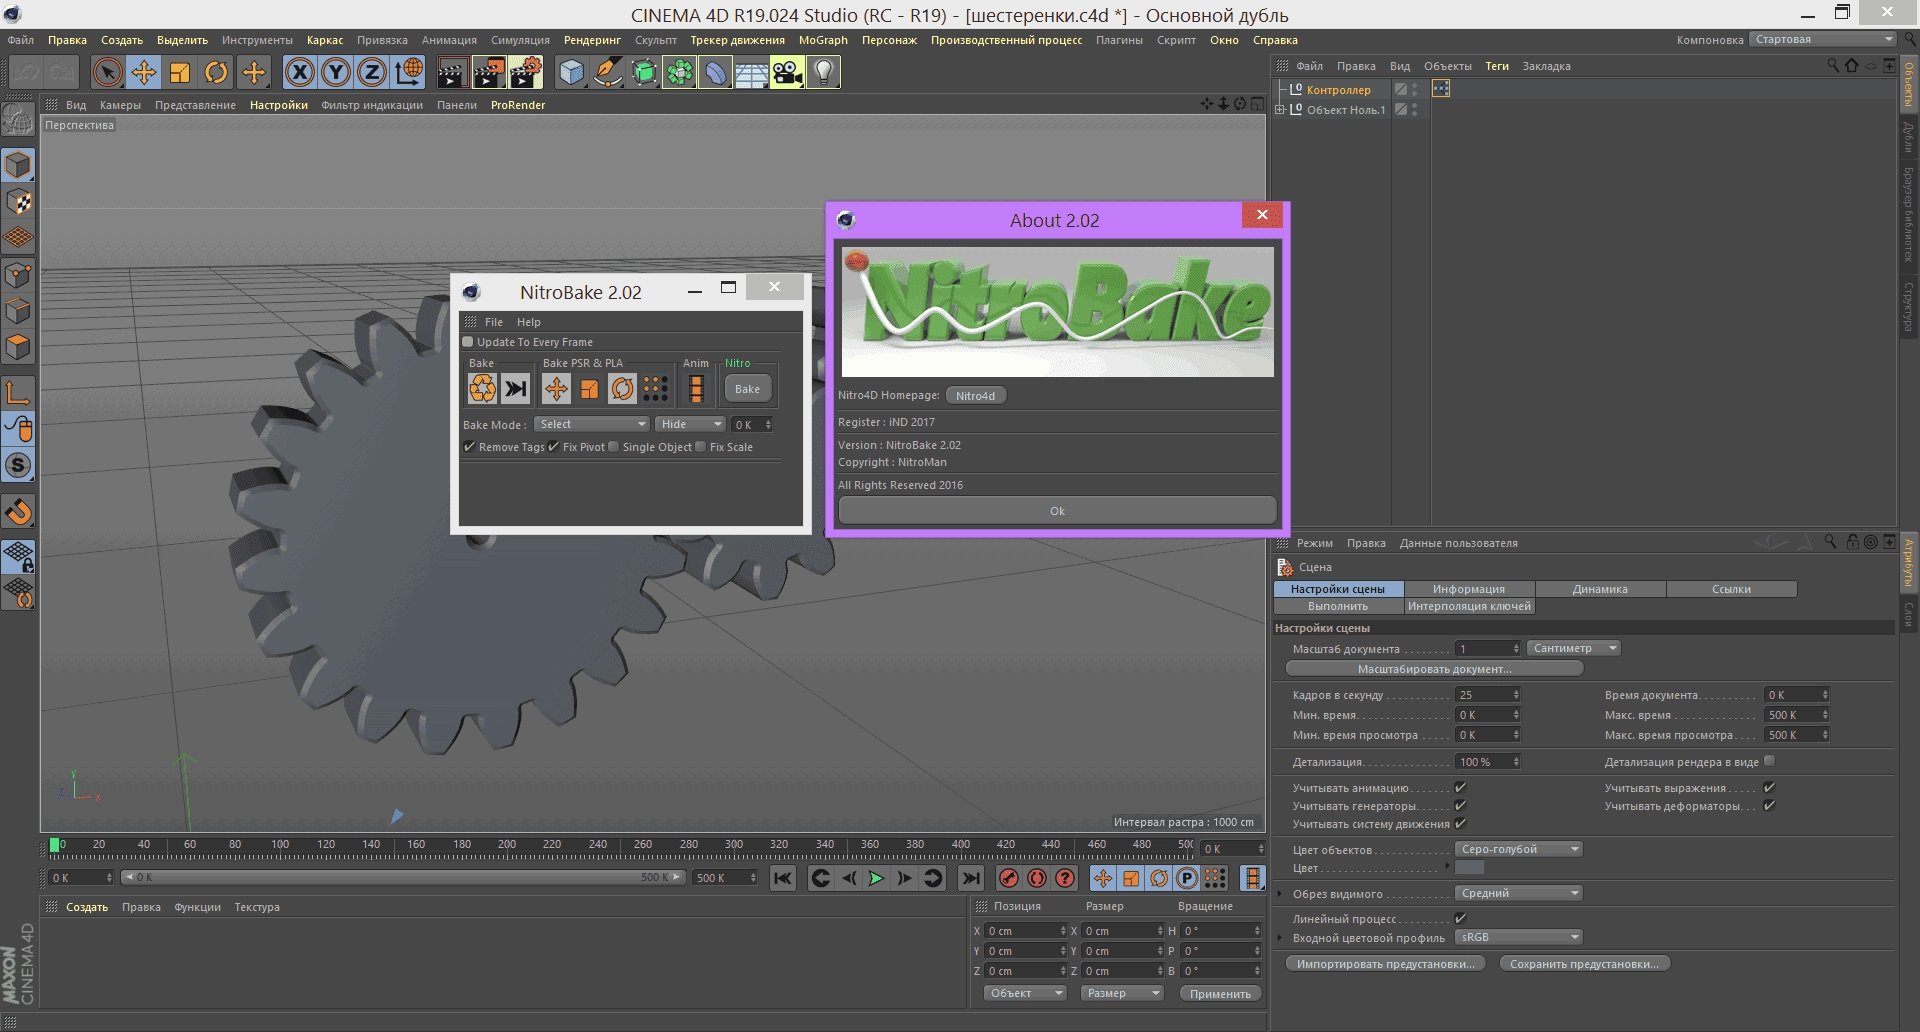Render active view clapperboard icon
1920x1032 pixels.
pos(452,72)
